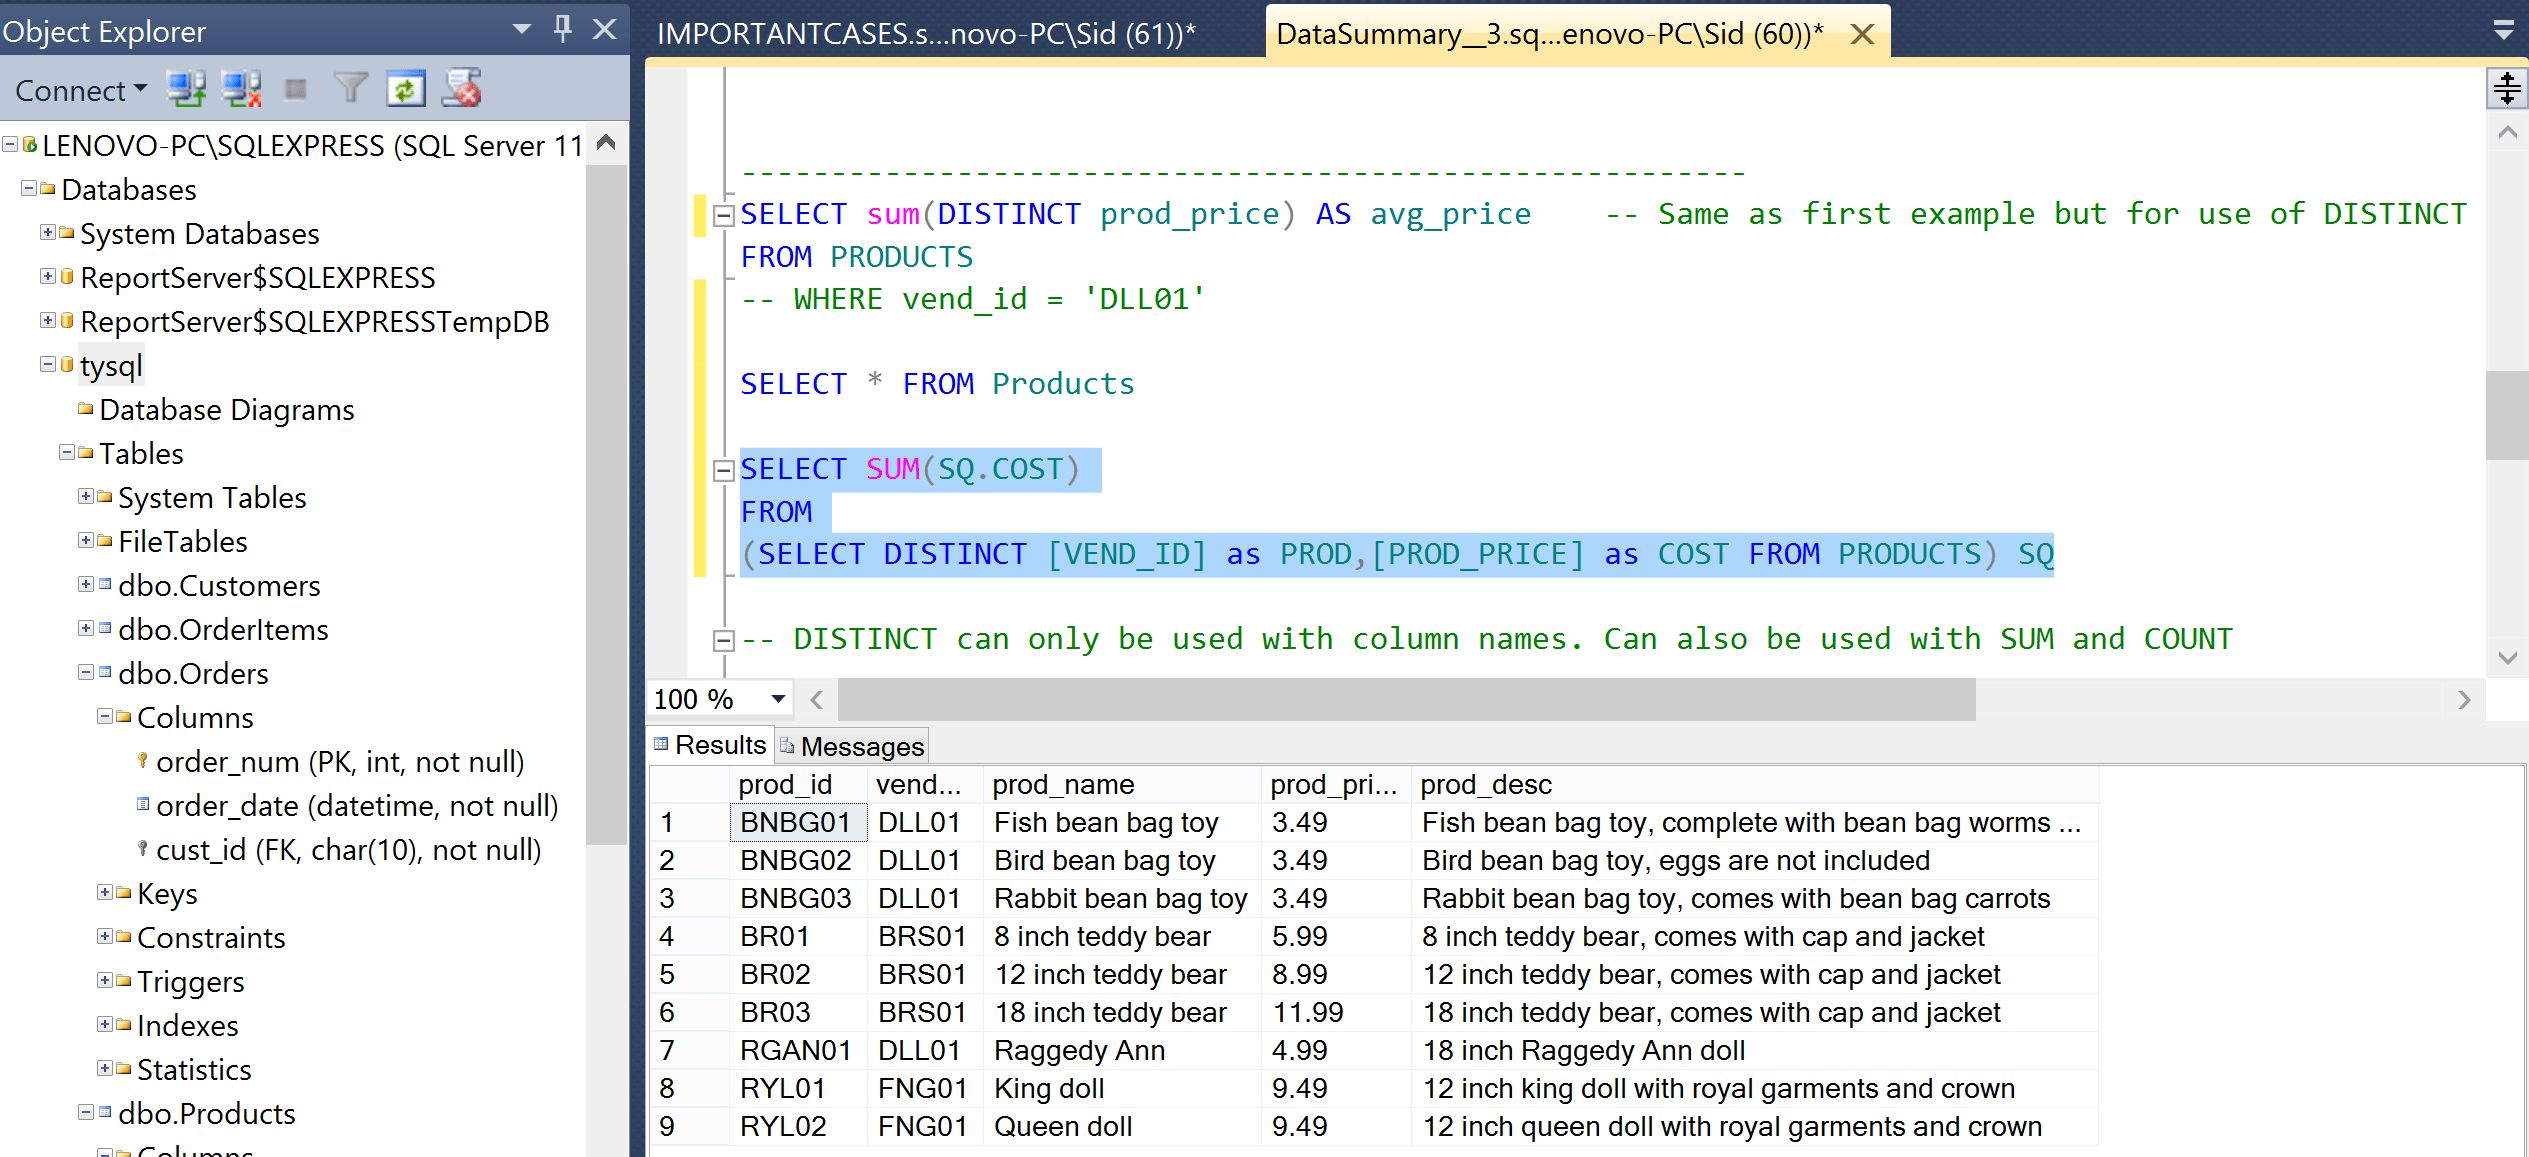Open the 100 % zoom combo box
Viewport: 2529px width, 1157px height.
778,699
